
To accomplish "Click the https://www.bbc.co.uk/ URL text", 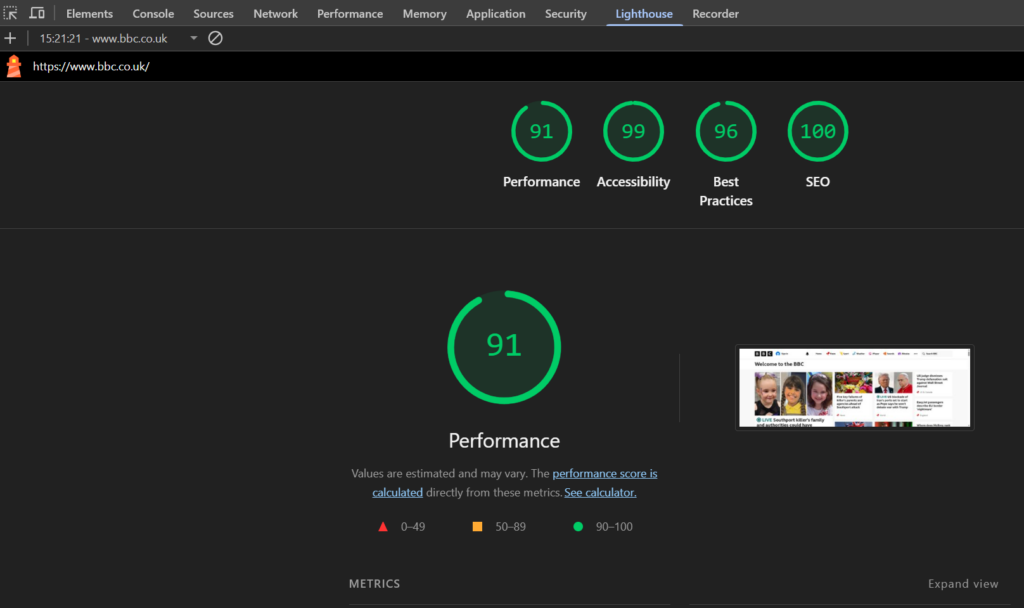I will (x=91, y=67).
